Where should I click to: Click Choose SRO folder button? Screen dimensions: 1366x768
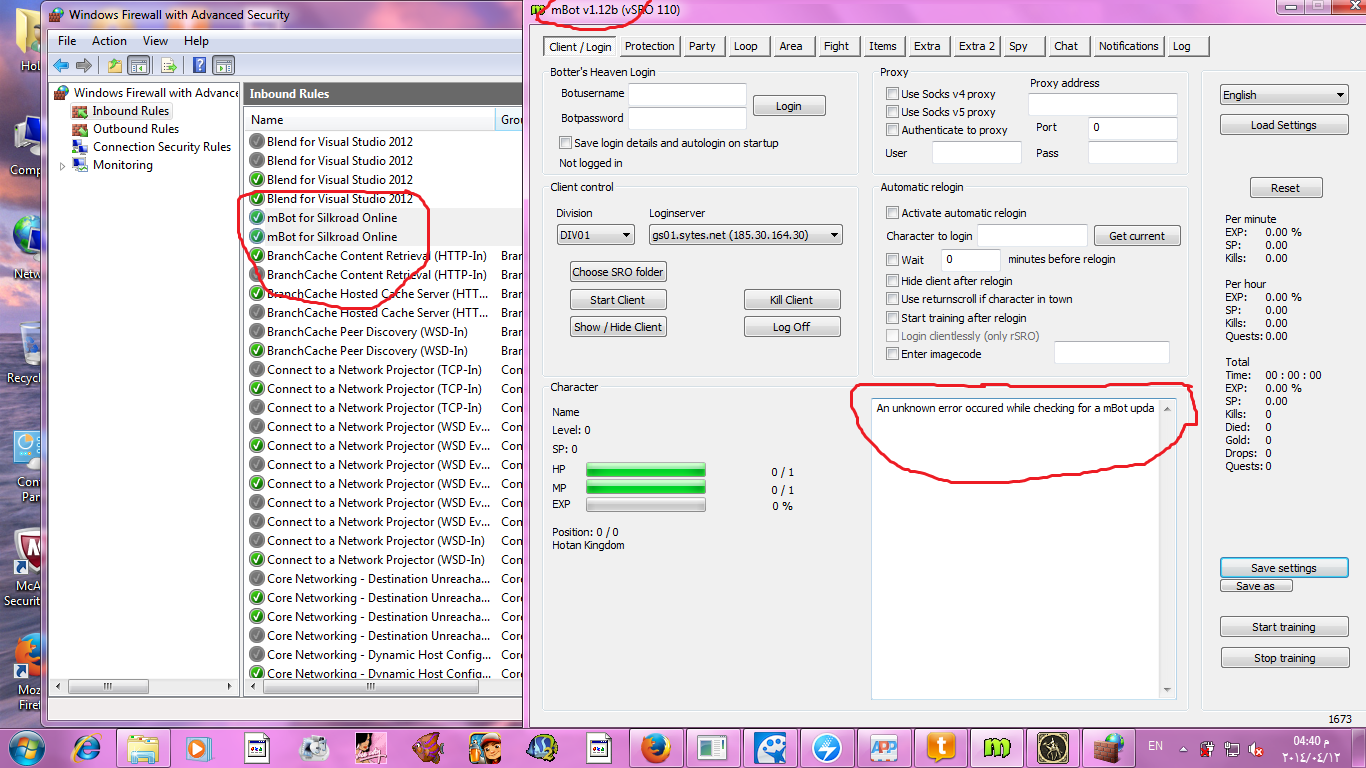(x=618, y=272)
